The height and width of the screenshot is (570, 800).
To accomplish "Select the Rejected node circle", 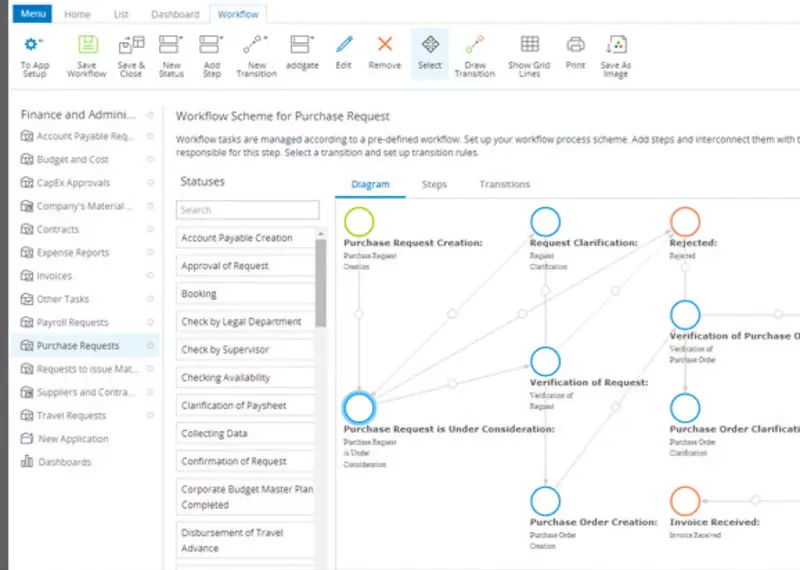I will tap(685, 221).
